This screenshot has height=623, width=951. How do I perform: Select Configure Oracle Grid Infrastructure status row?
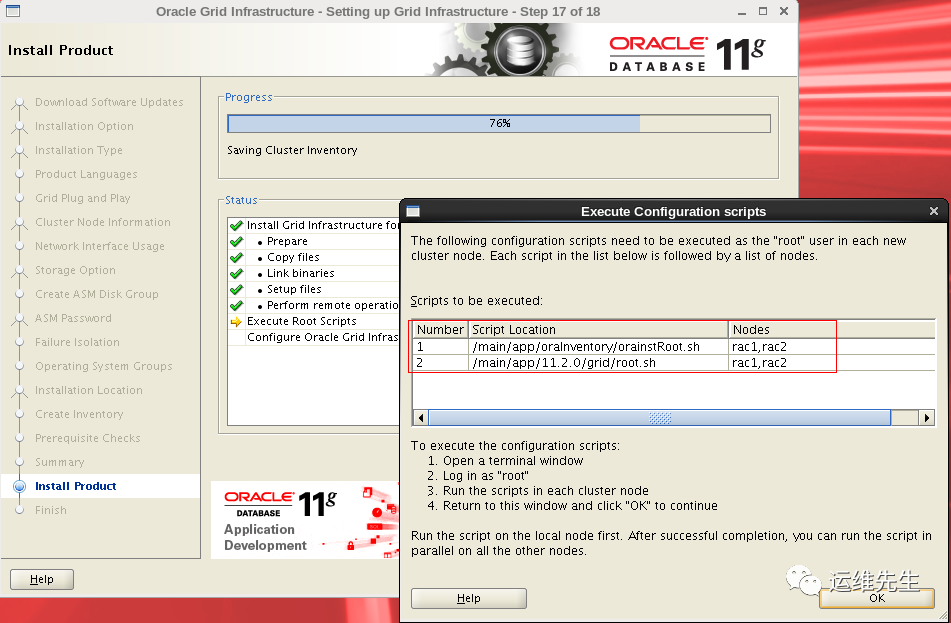[314, 337]
